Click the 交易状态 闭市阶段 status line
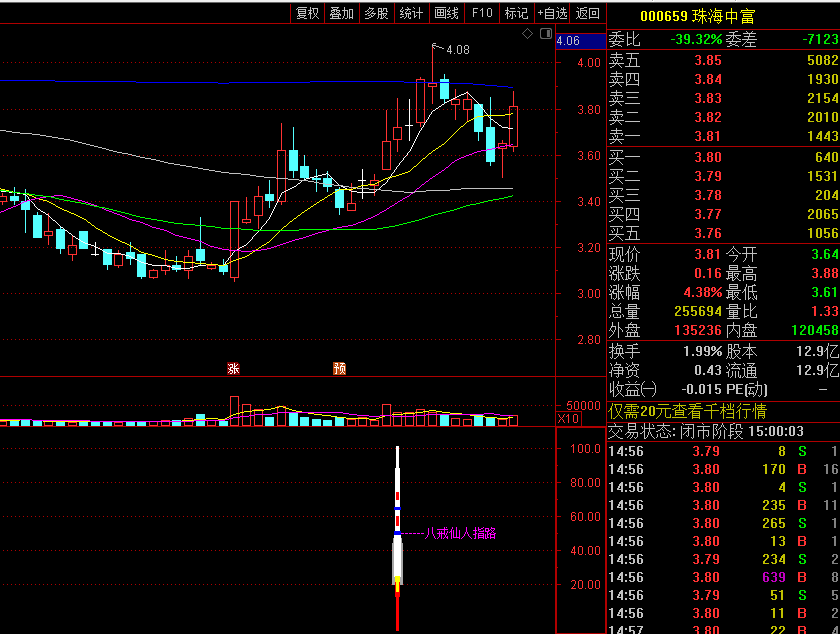The width and height of the screenshot is (840, 634). [706, 431]
